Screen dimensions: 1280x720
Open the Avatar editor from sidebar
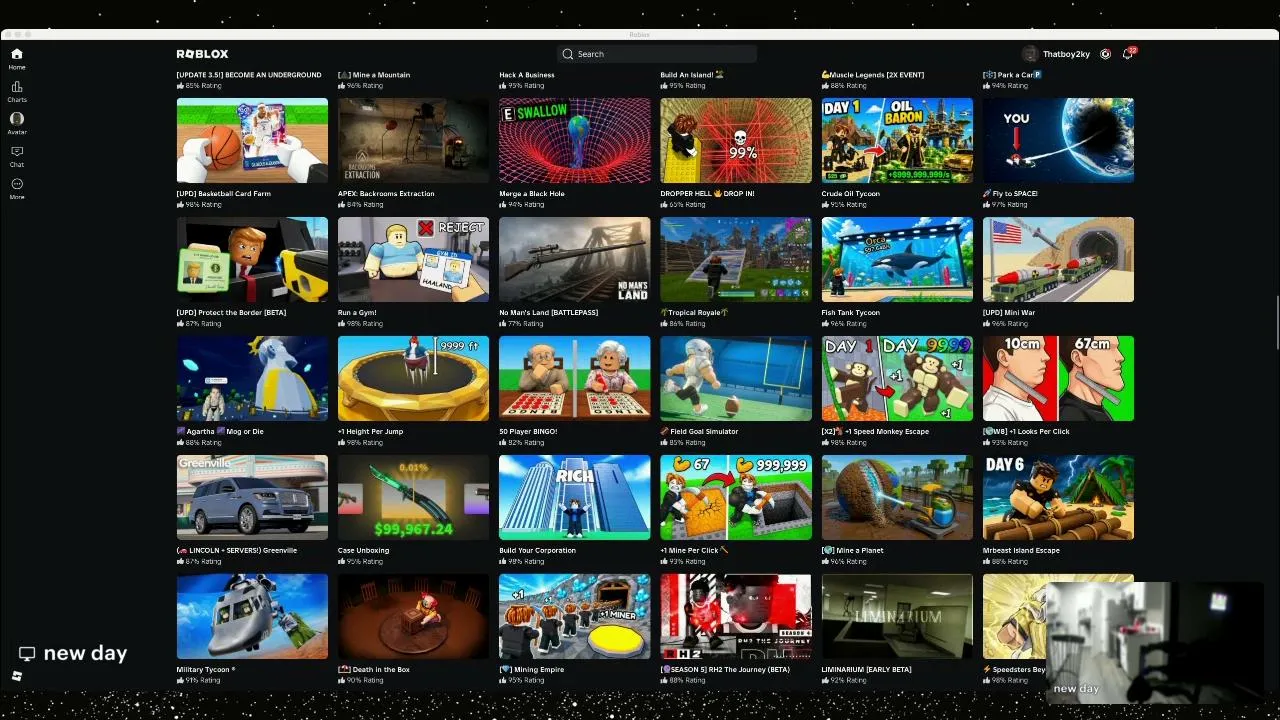click(x=17, y=123)
